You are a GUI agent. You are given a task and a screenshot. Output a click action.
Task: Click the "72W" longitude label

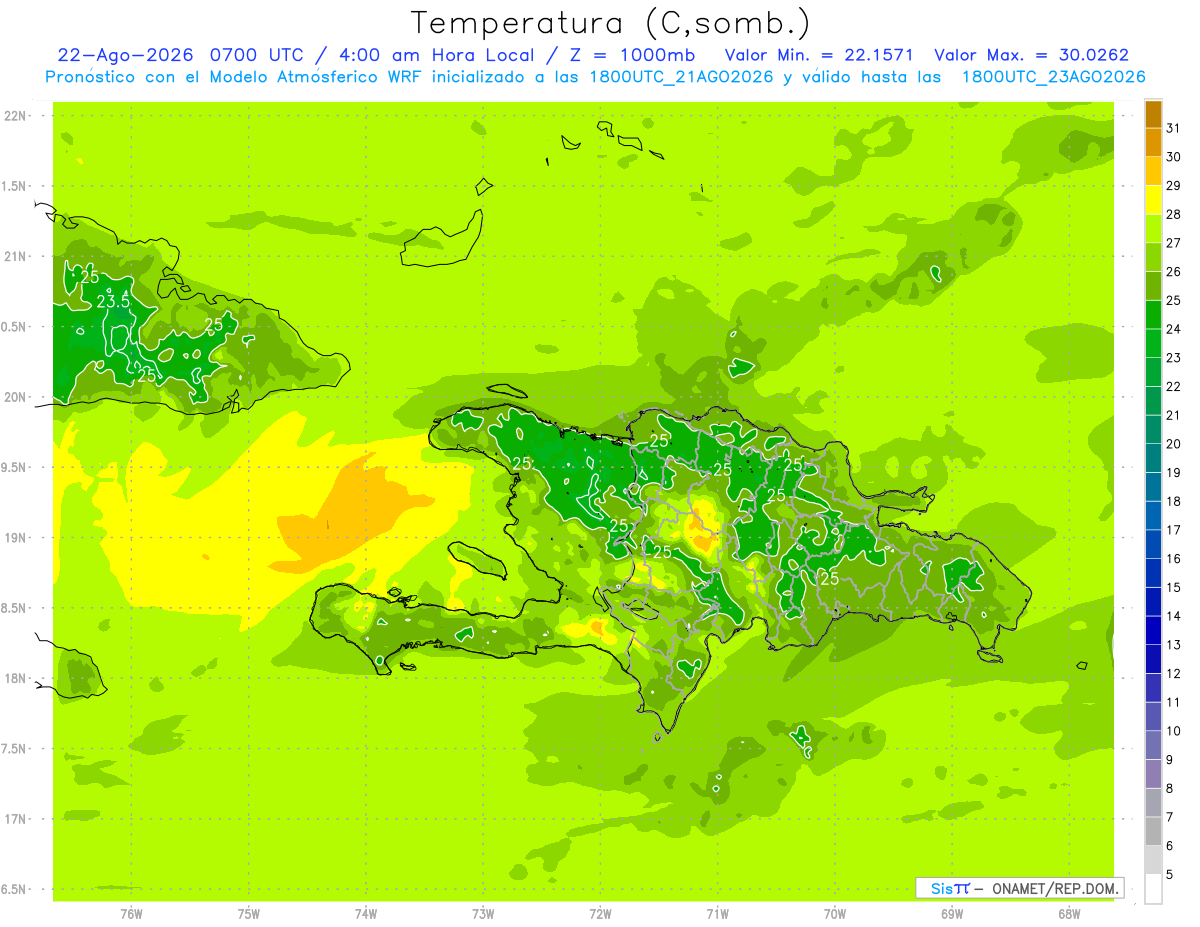coord(600,914)
